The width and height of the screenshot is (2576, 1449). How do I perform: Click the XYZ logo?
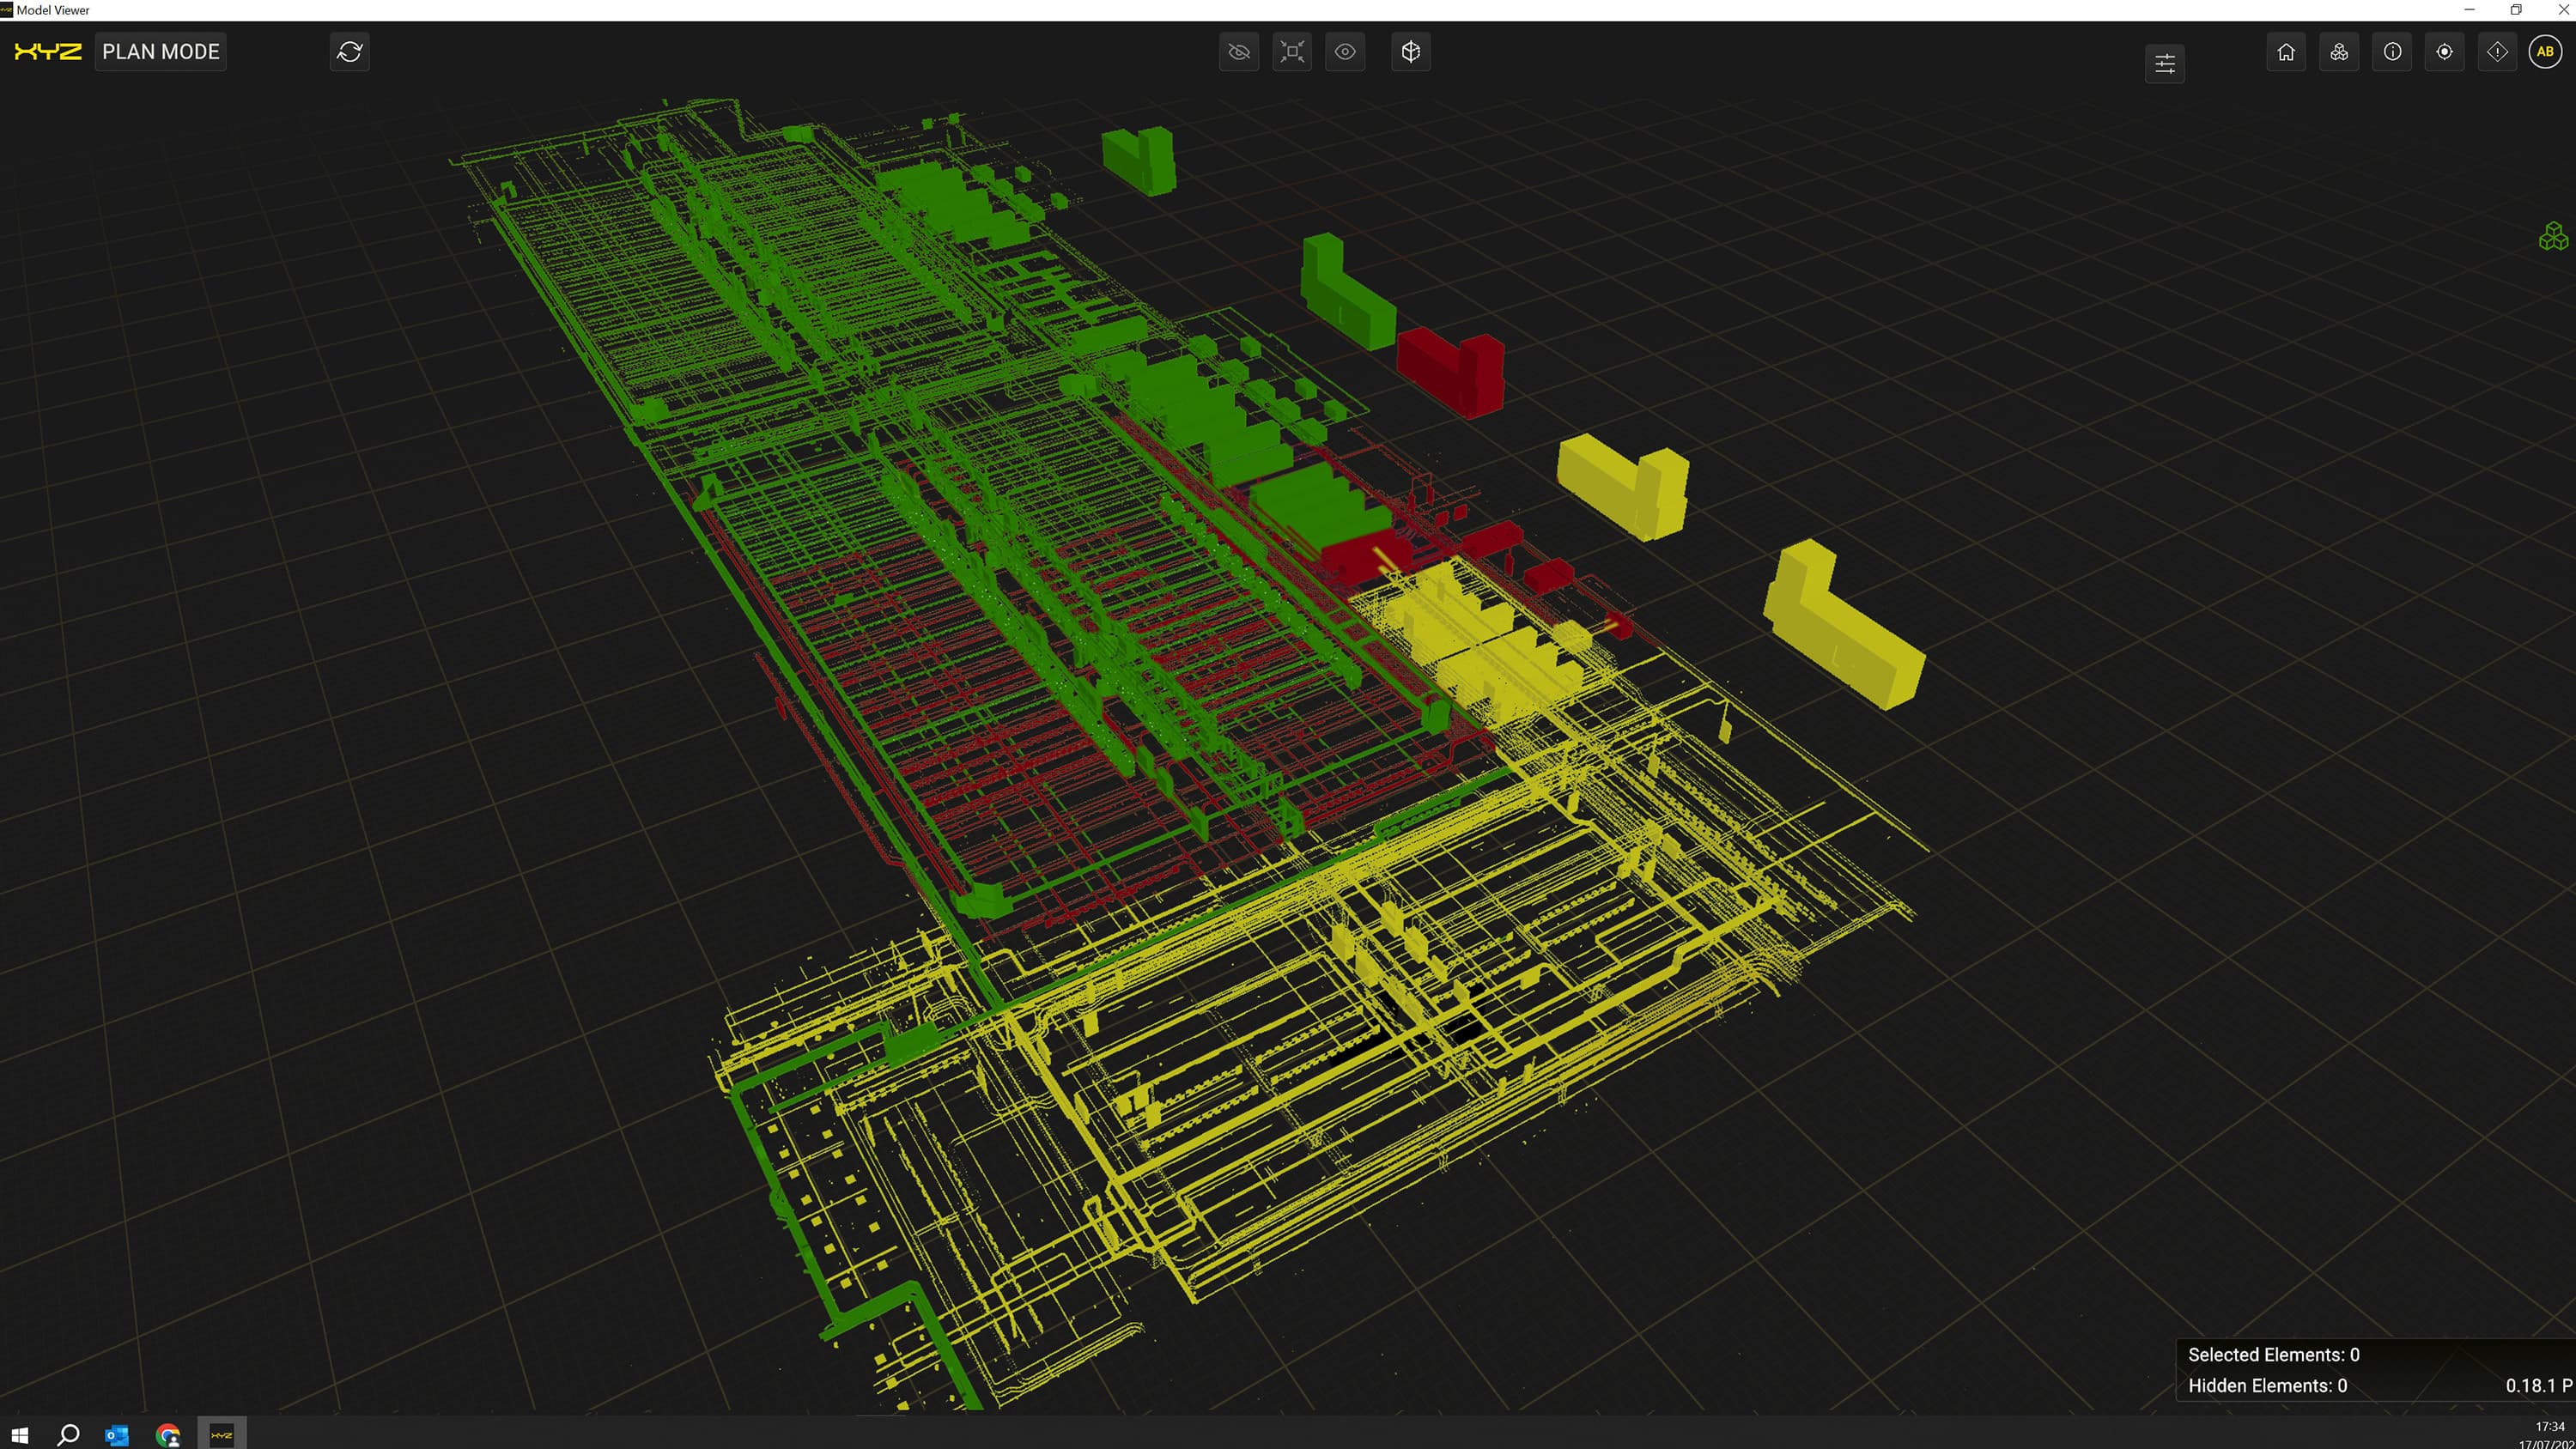(x=47, y=51)
